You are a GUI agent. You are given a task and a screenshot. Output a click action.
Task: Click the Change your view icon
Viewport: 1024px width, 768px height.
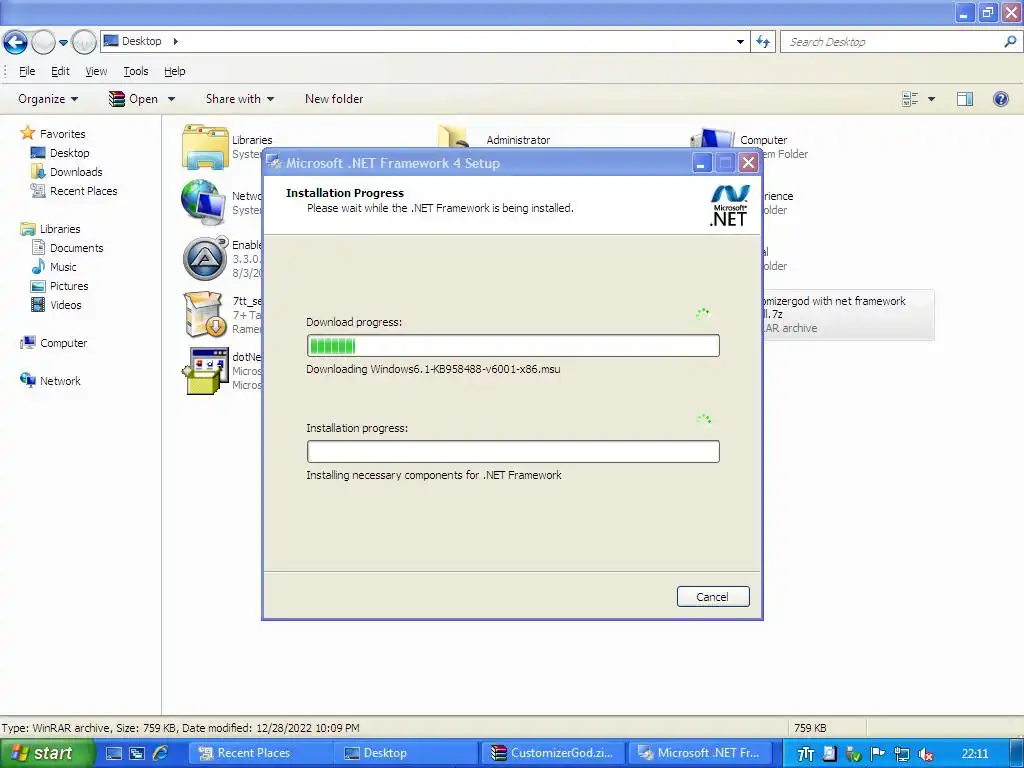(910, 99)
